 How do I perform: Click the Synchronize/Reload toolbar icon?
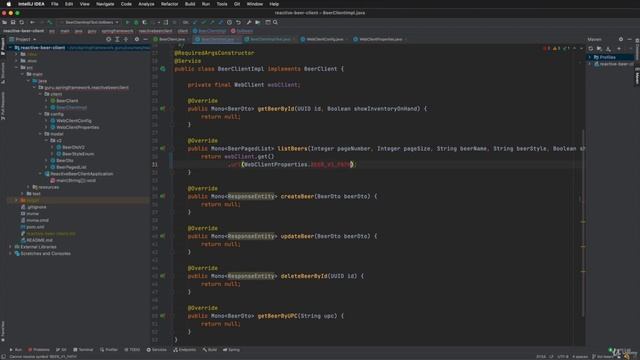(22, 22)
